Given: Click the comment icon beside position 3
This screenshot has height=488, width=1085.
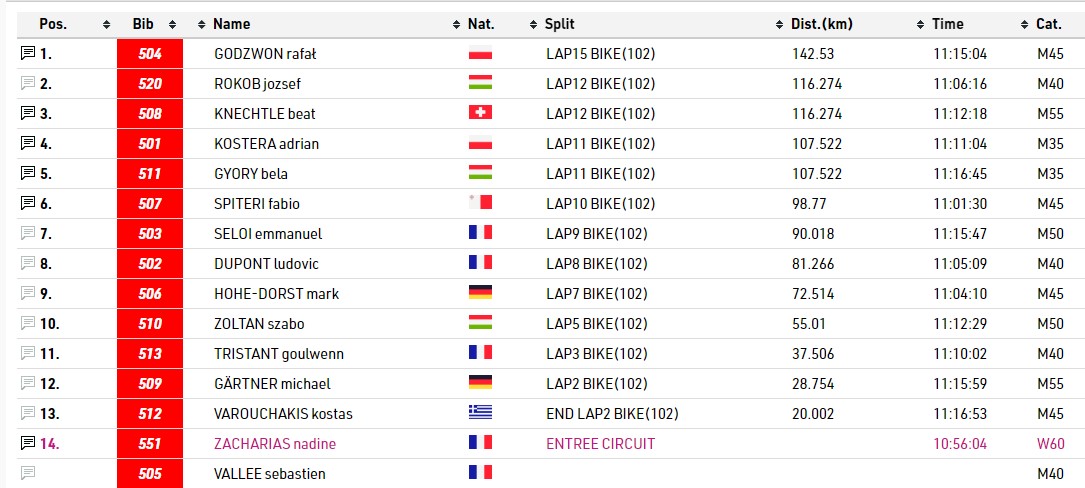Looking at the screenshot, I should (x=27, y=114).
